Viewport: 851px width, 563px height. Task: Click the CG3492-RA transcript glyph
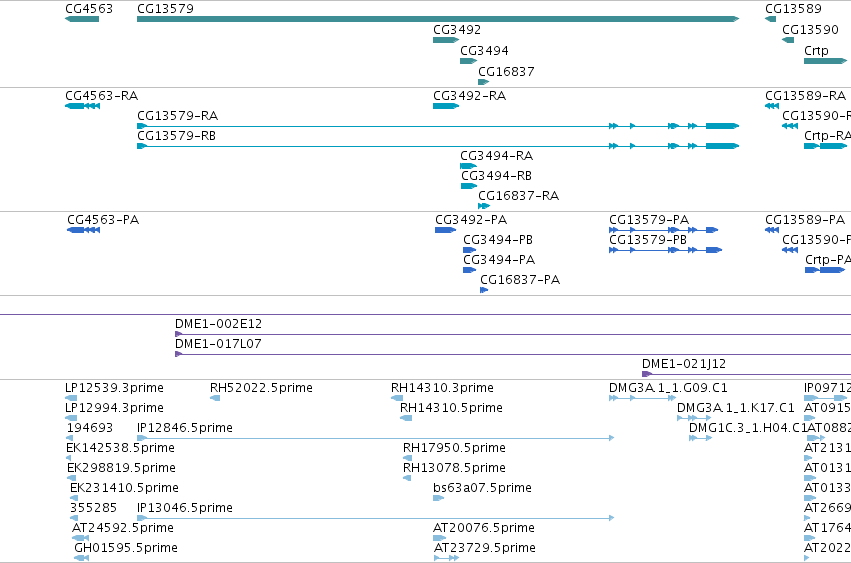tap(446, 106)
